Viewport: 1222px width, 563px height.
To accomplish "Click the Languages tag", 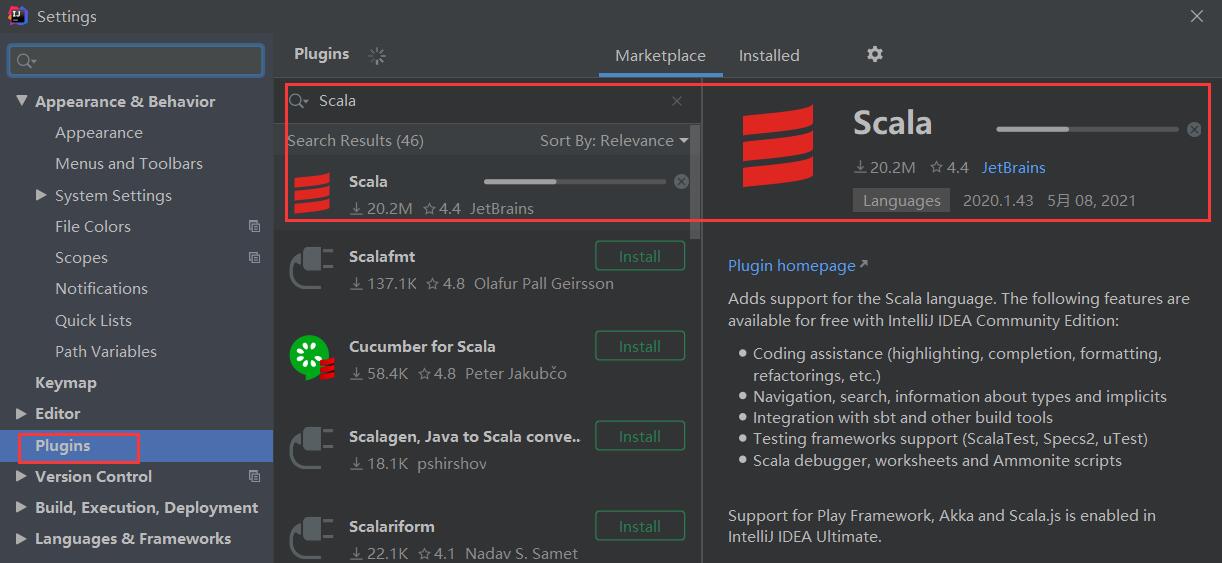I will (x=901, y=200).
